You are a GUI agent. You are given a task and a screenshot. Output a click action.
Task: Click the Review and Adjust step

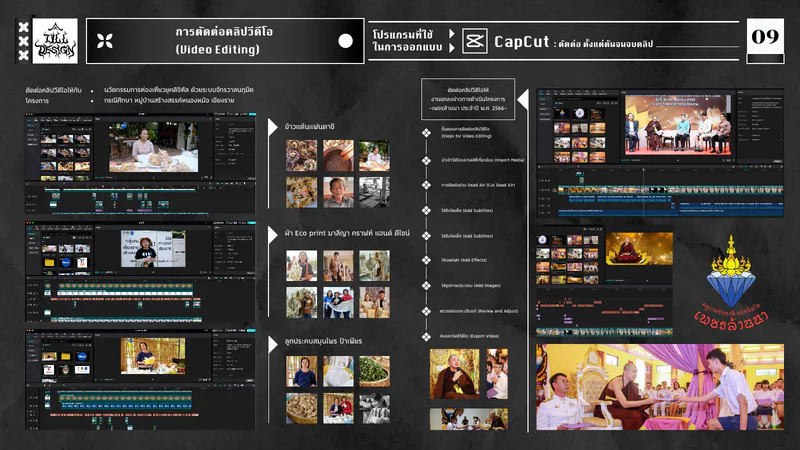[479, 311]
